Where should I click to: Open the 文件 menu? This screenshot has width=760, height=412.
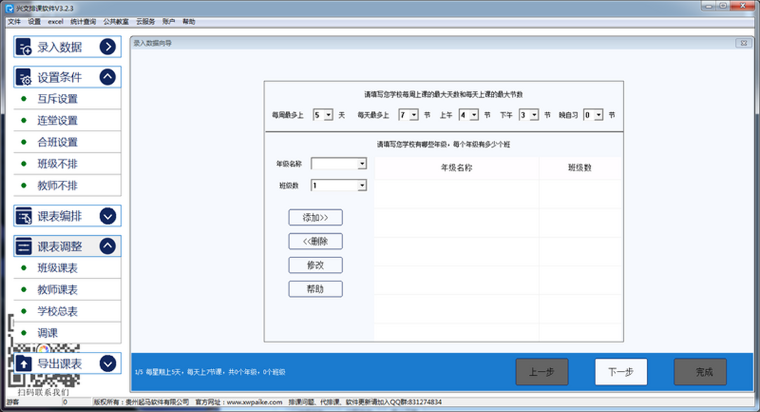tap(14, 22)
